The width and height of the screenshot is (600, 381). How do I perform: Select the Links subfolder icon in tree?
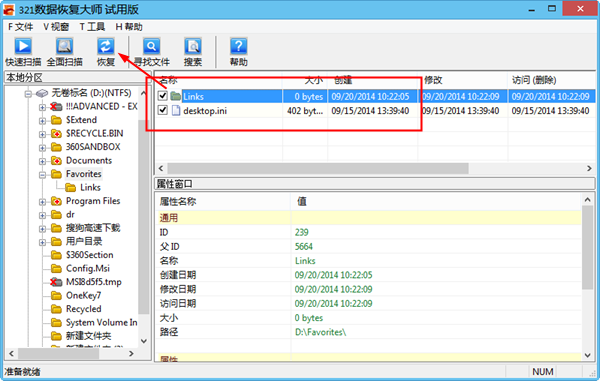70,187
